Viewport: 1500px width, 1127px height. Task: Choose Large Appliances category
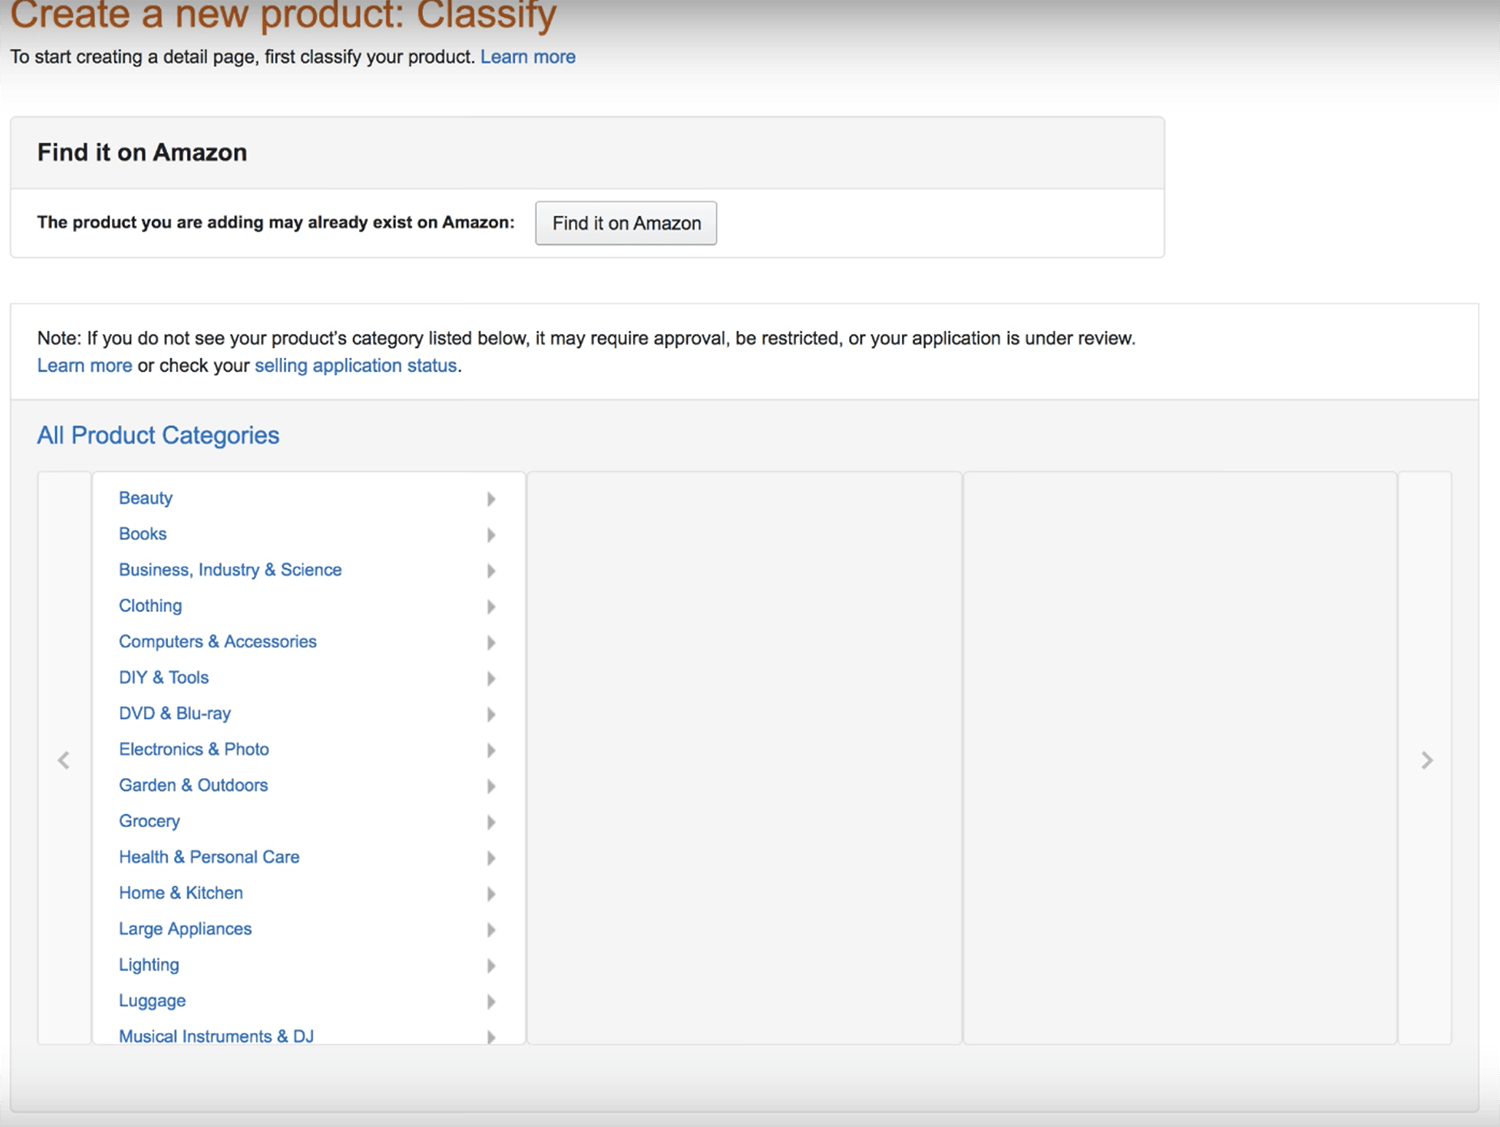click(185, 929)
